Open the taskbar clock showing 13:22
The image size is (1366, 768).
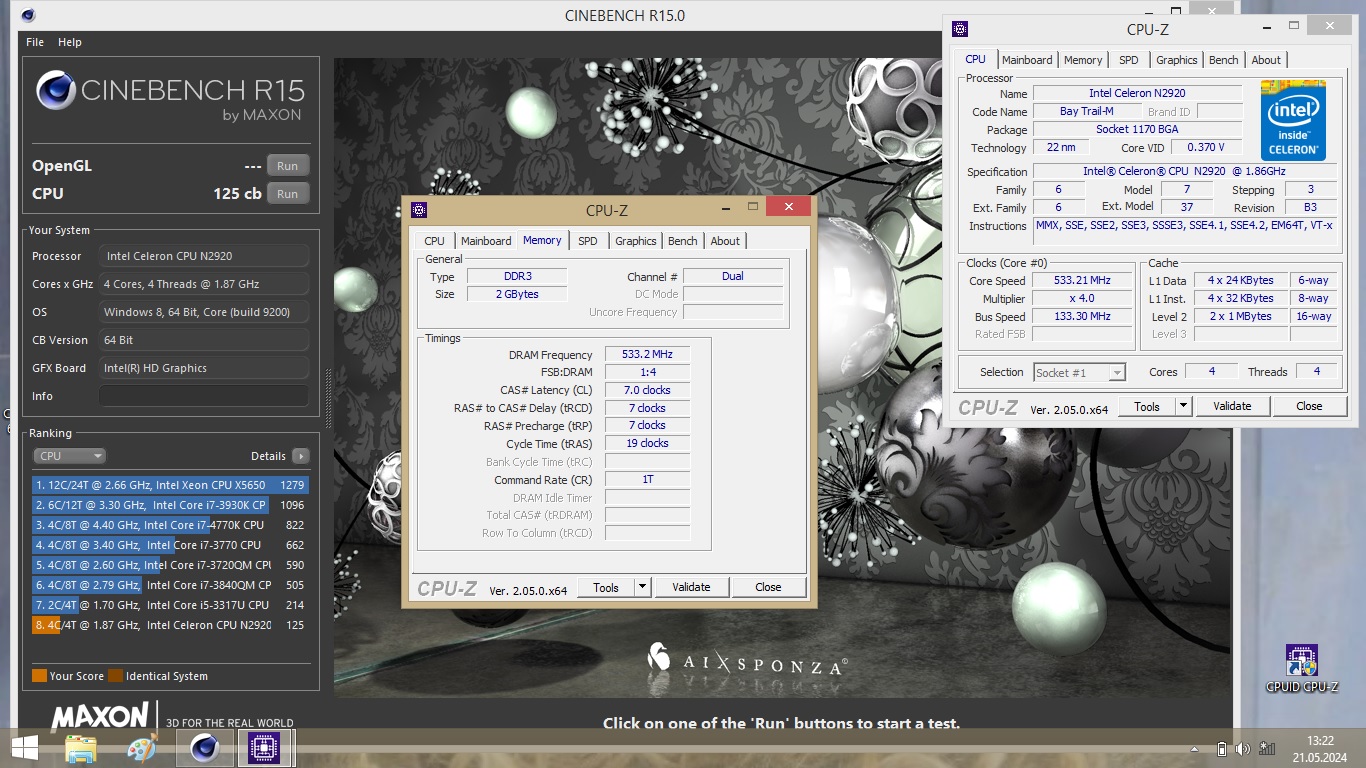pos(1320,748)
